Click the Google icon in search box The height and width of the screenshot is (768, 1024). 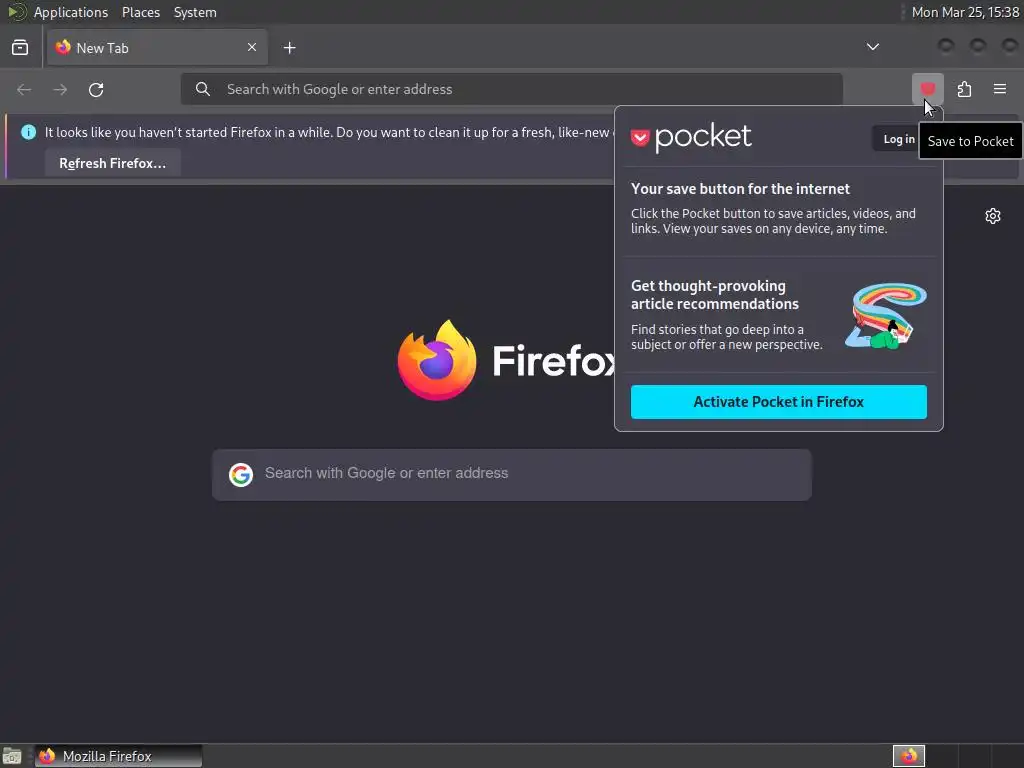tap(241, 475)
